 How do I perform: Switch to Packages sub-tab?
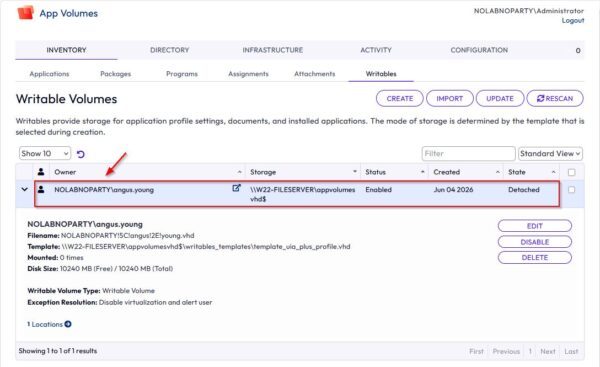coord(116,74)
